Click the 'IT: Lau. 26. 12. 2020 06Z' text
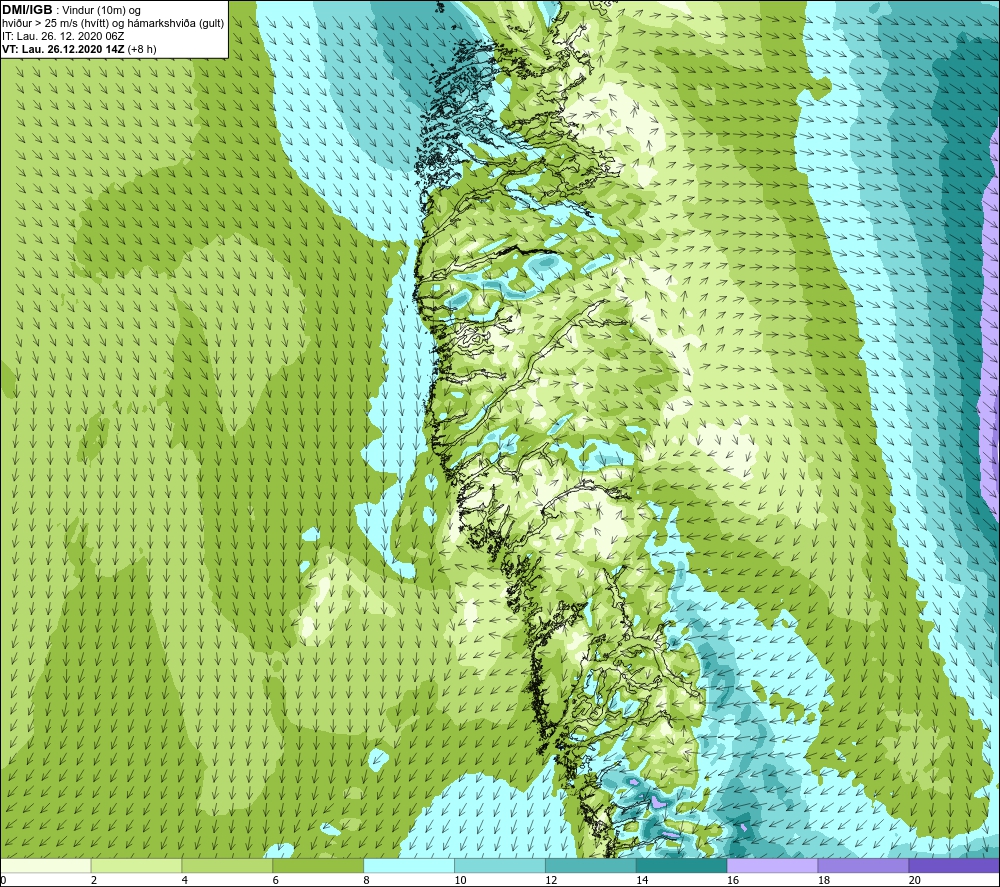The height and width of the screenshot is (887, 1000). coord(62,36)
